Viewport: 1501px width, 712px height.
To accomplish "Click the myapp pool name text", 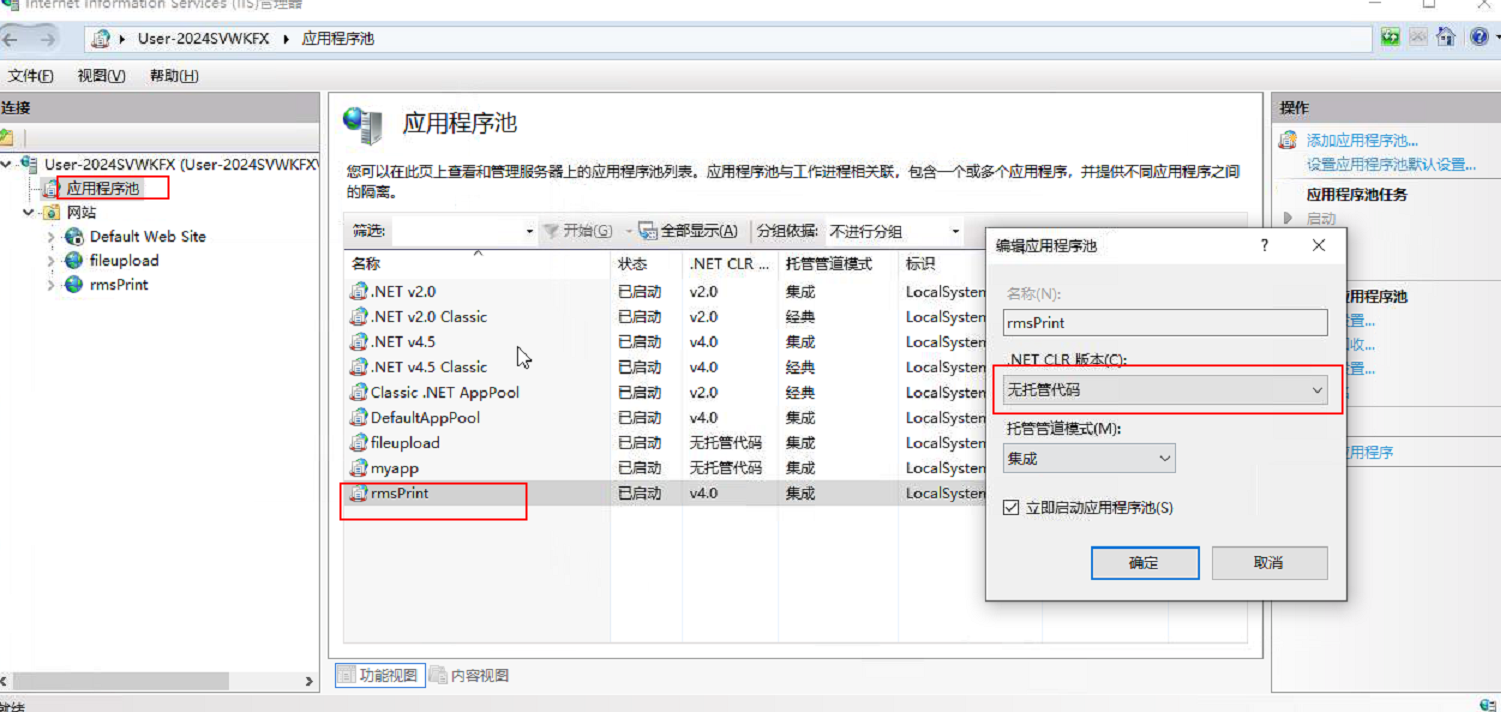I will tap(395, 468).
